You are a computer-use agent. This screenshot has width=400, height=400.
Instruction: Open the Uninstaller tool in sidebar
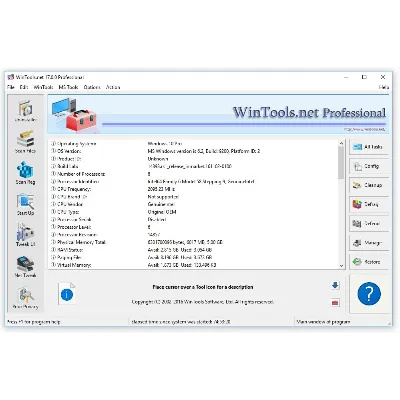(26, 111)
